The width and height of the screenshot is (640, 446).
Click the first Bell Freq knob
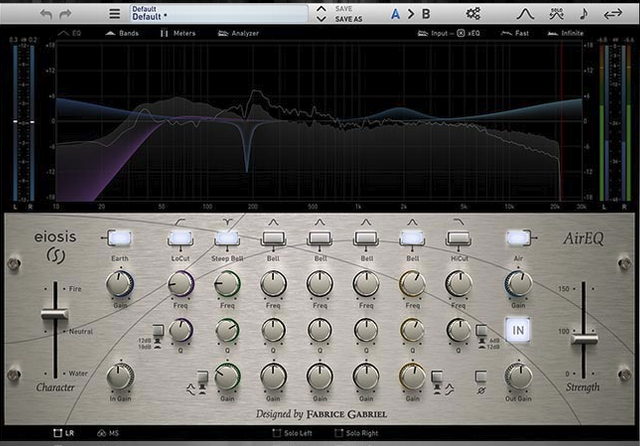(x=273, y=284)
